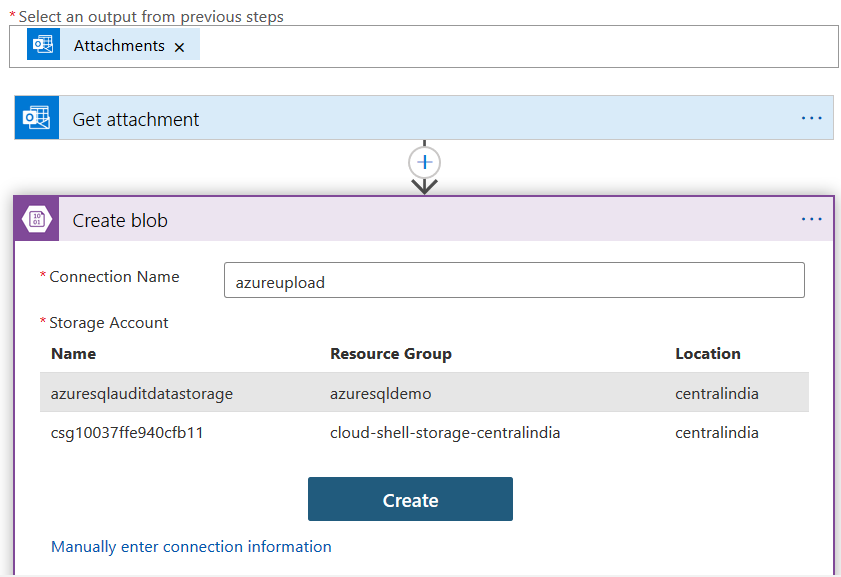Insert a new step with the plus icon
Screen dimensions: 841x577
[x=425, y=162]
